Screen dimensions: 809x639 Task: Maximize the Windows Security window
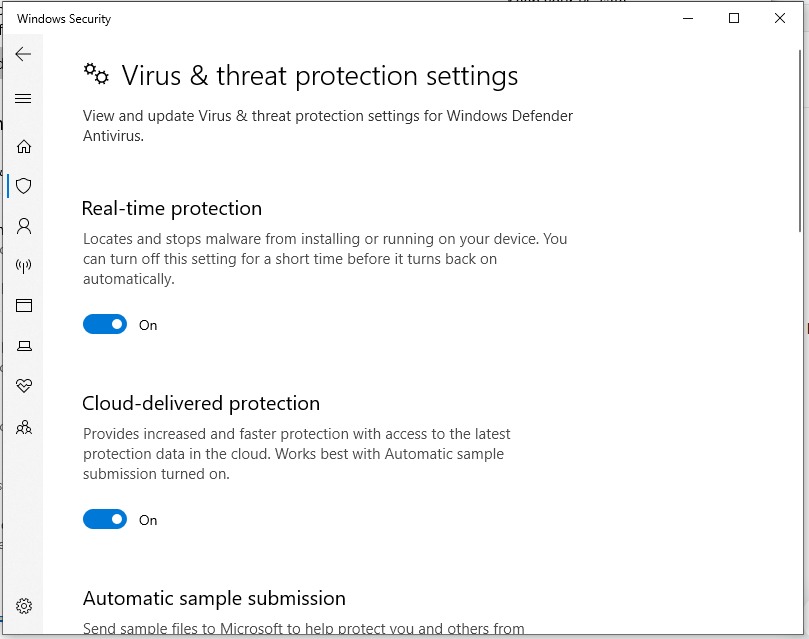[x=734, y=18]
